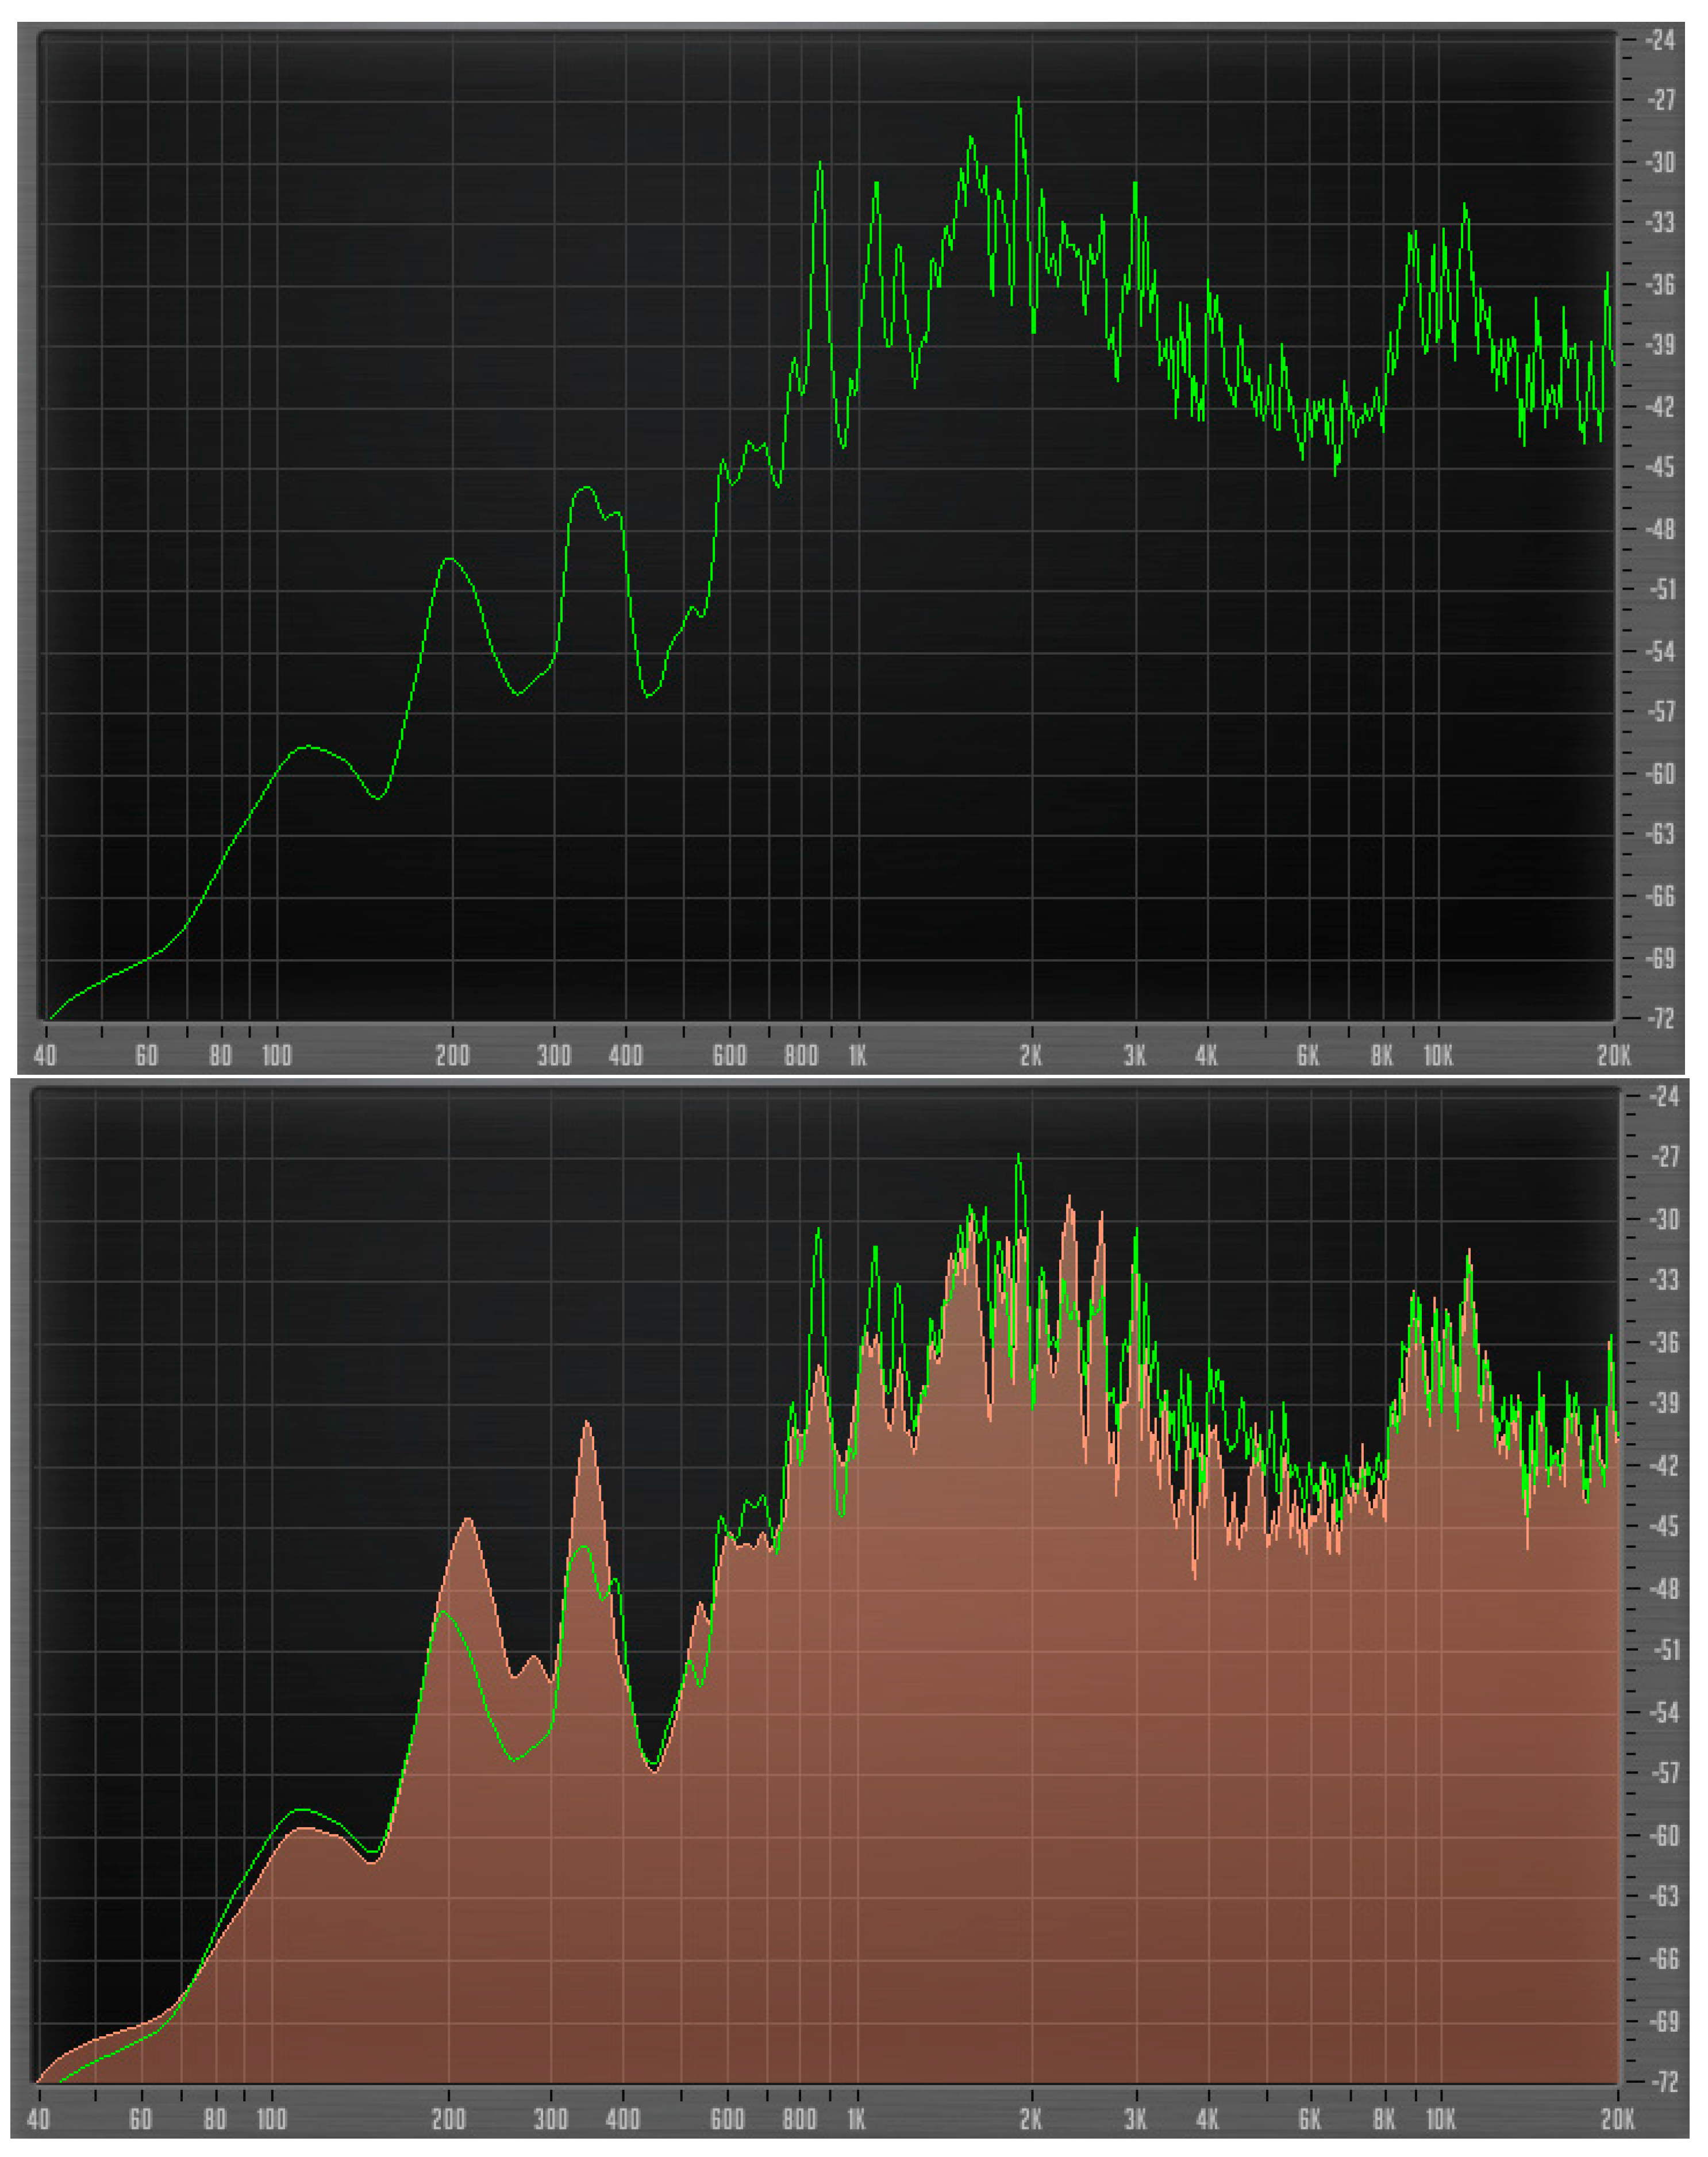Click the 200 Hz label in top graph
The image size is (1708, 2157).
click(452, 1056)
